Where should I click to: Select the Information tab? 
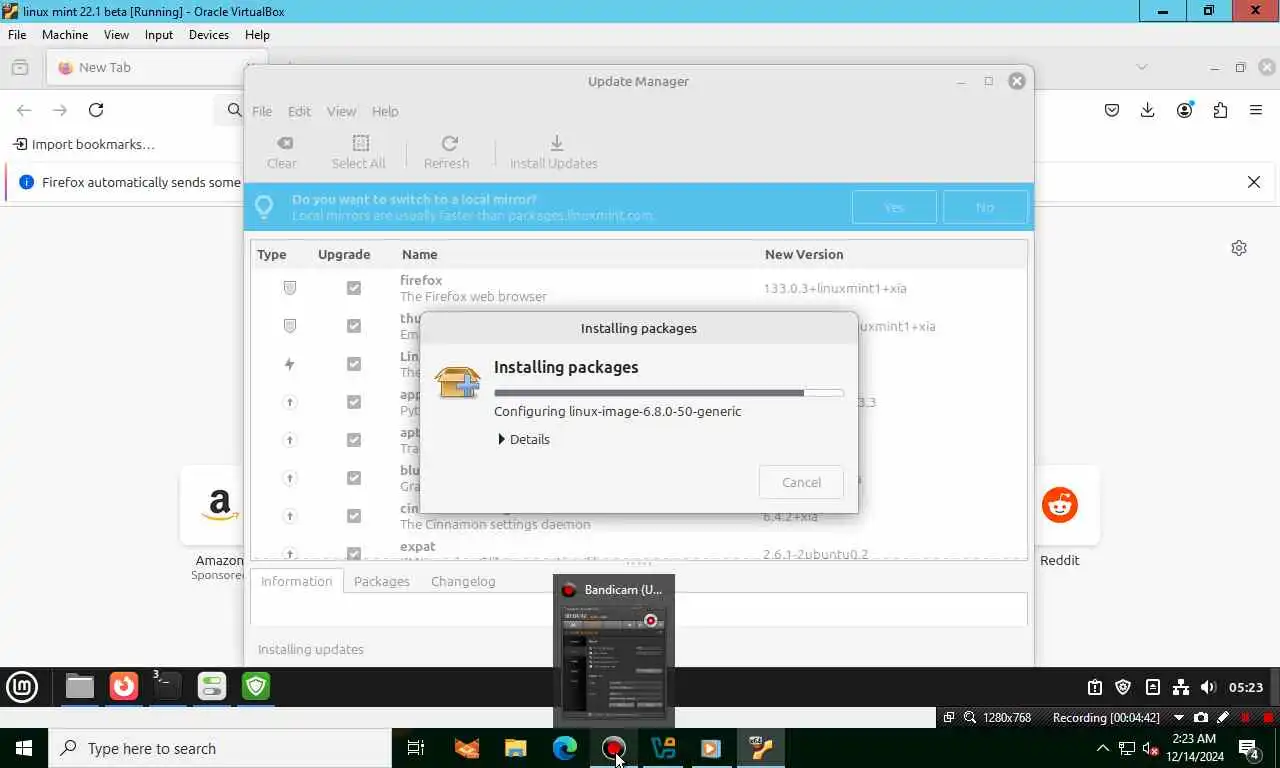click(x=296, y=581)
